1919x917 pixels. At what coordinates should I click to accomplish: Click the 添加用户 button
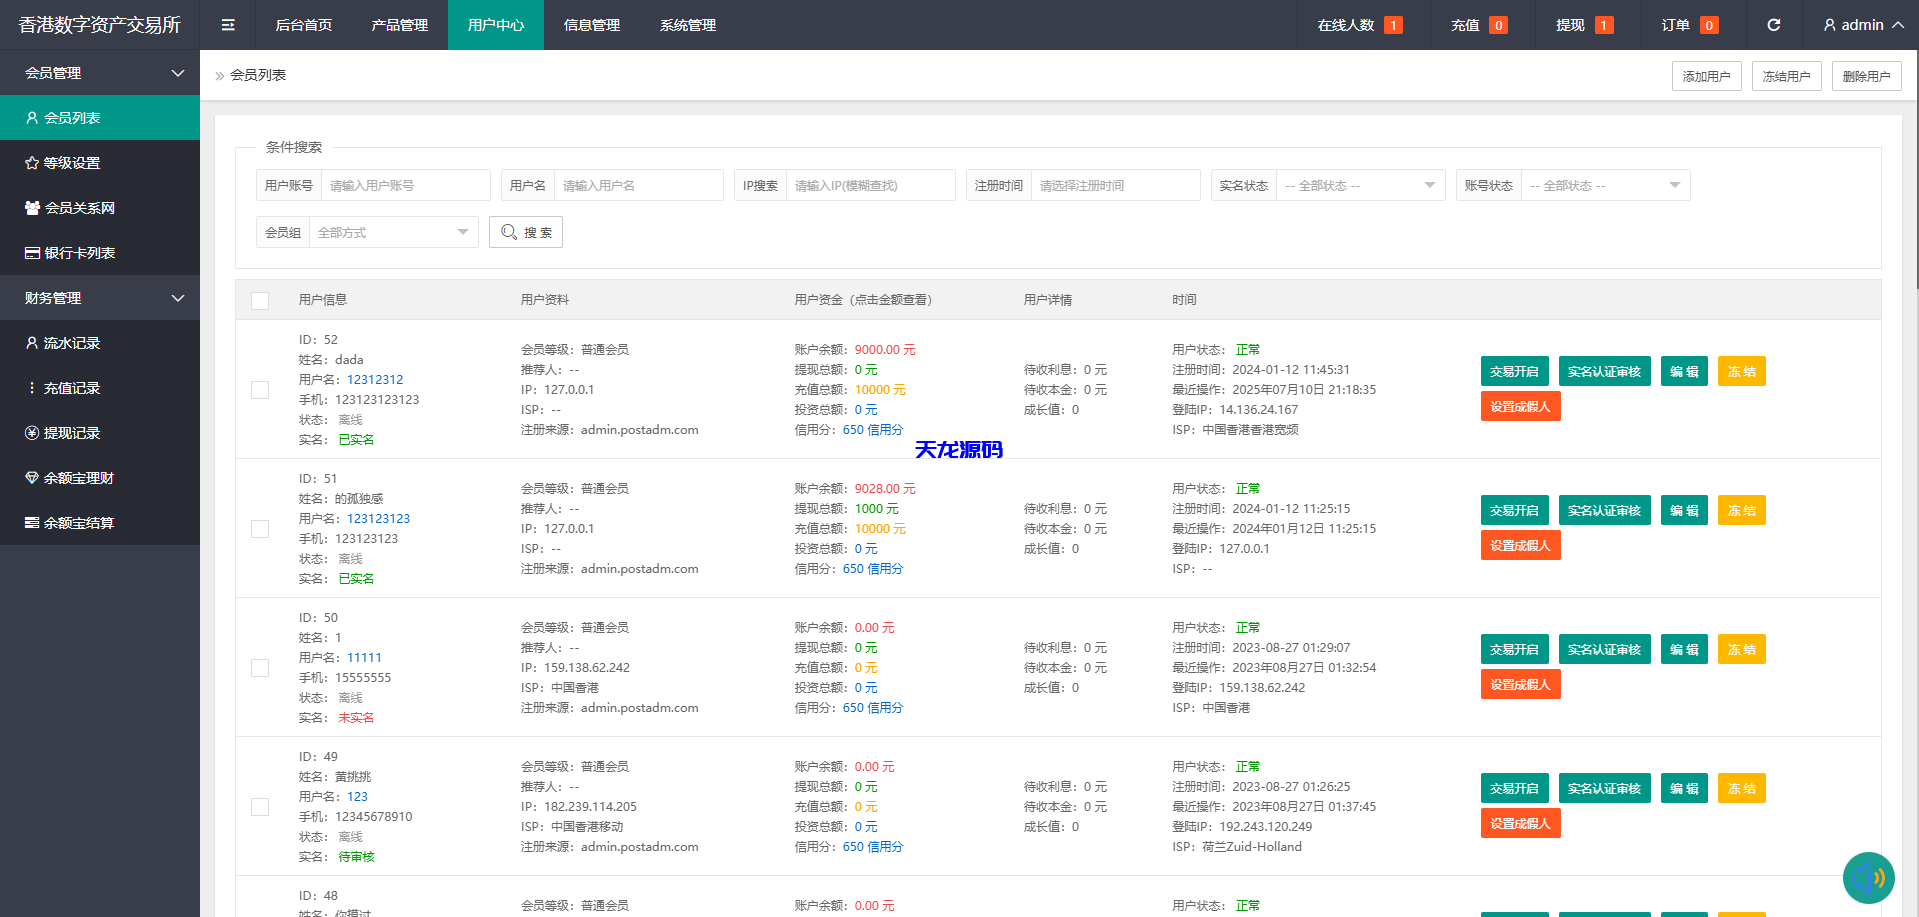tap(1706, 75)
